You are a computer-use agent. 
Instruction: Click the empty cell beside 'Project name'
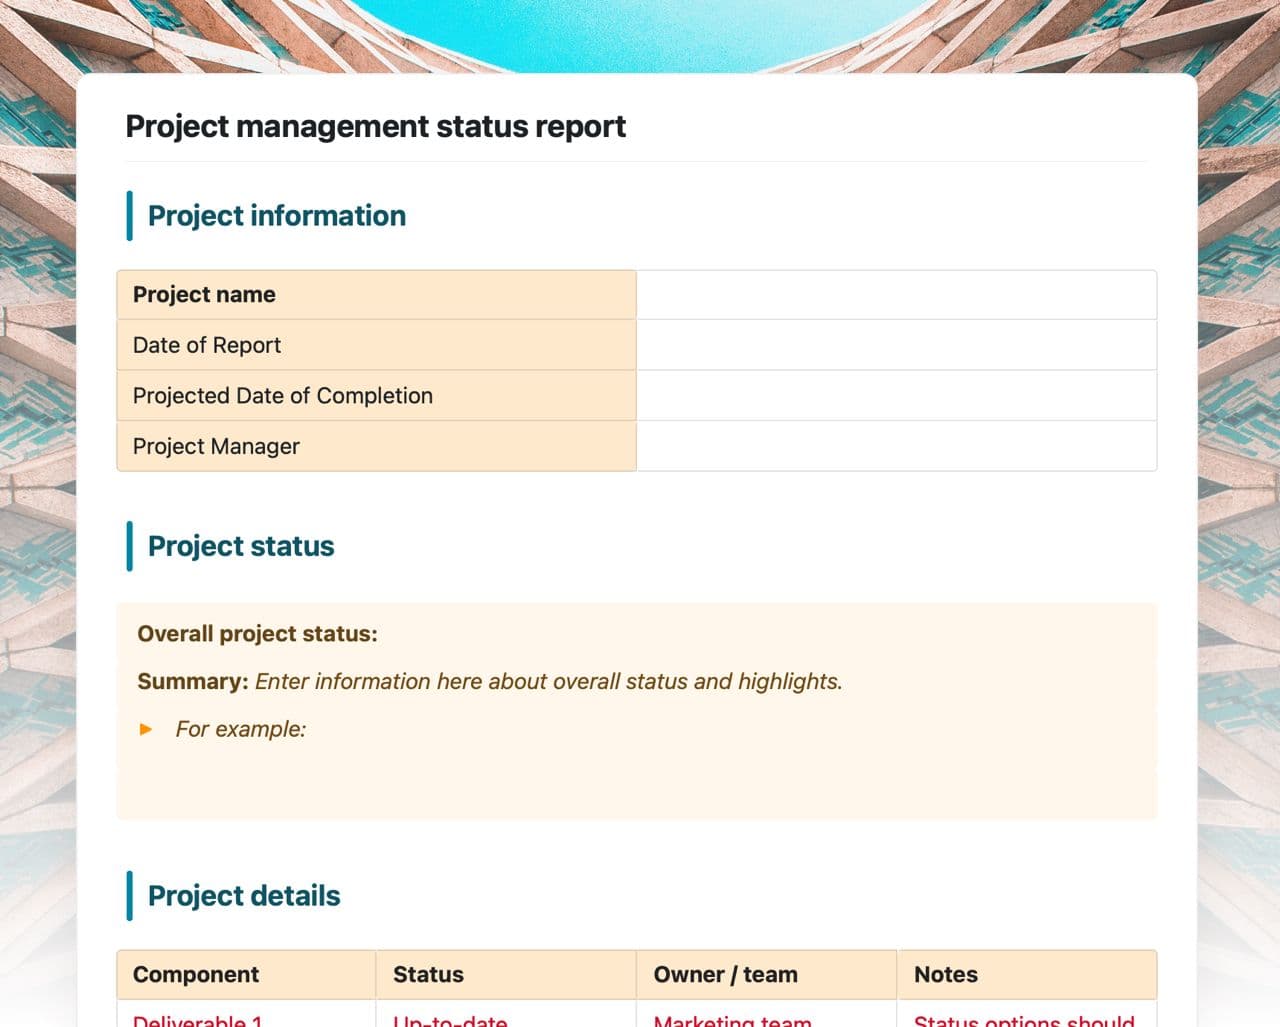coord(896,295)
